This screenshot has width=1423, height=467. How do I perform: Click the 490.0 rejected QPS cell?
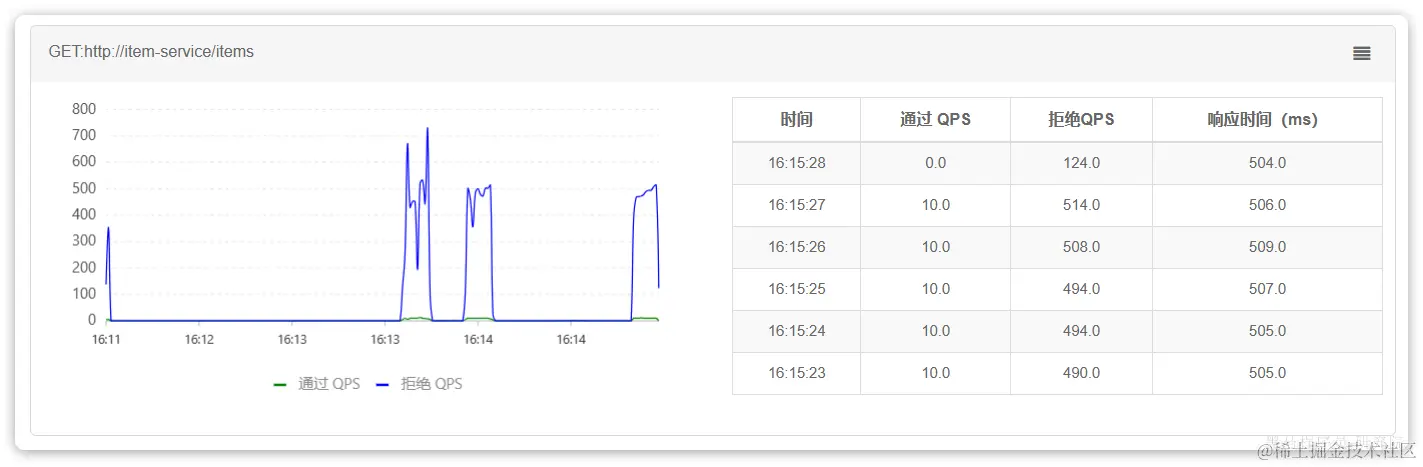tap(1081, 373)
